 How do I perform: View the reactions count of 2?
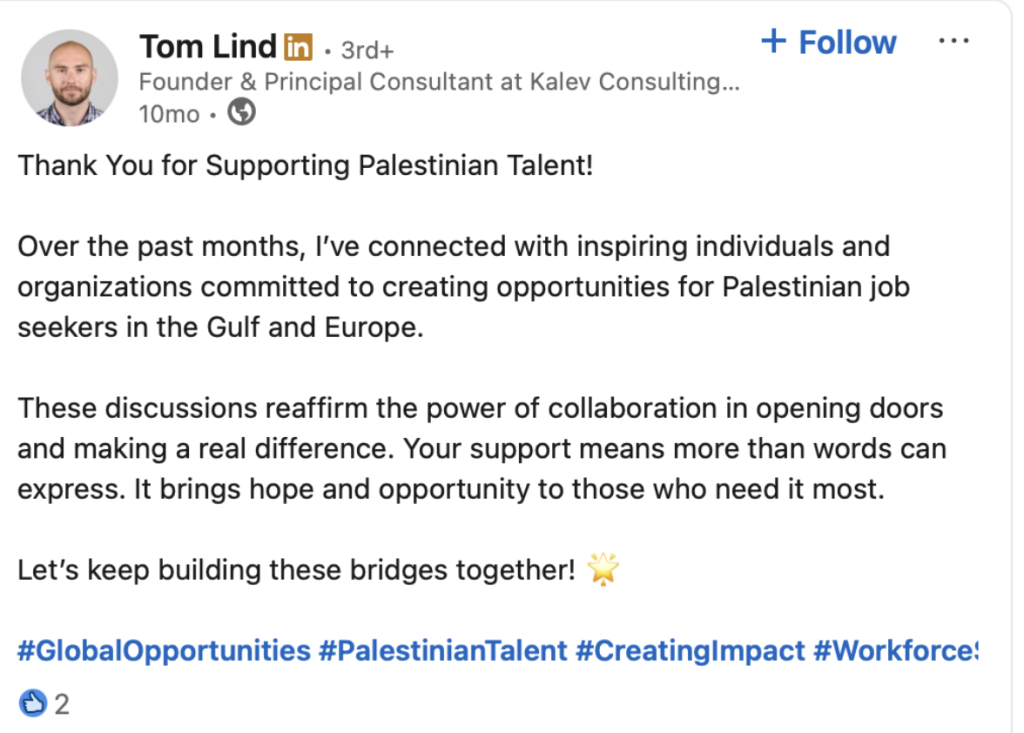[62, 705]
